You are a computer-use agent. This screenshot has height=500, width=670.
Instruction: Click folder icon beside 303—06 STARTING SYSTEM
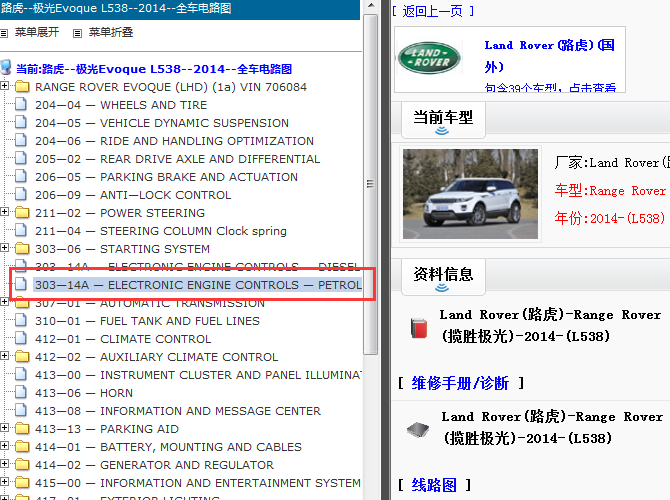[x=22, y=248]
